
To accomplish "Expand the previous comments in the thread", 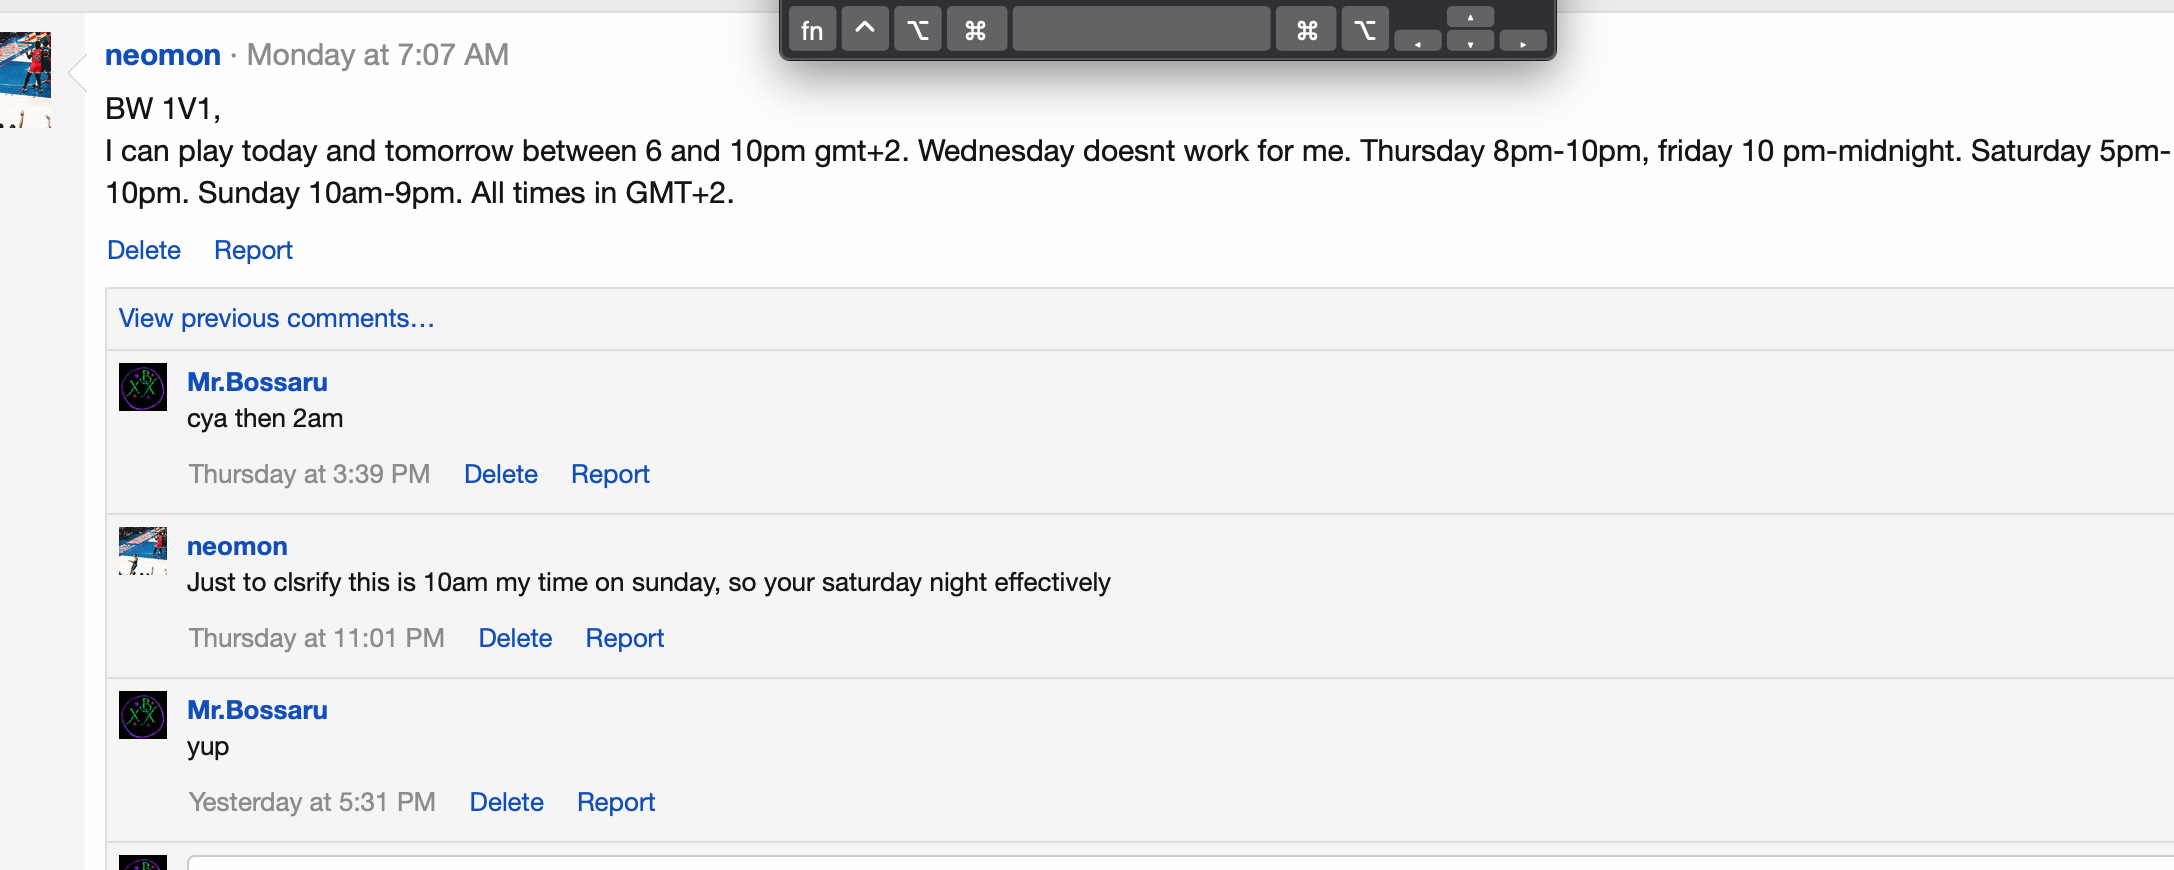I will point(276,318).
